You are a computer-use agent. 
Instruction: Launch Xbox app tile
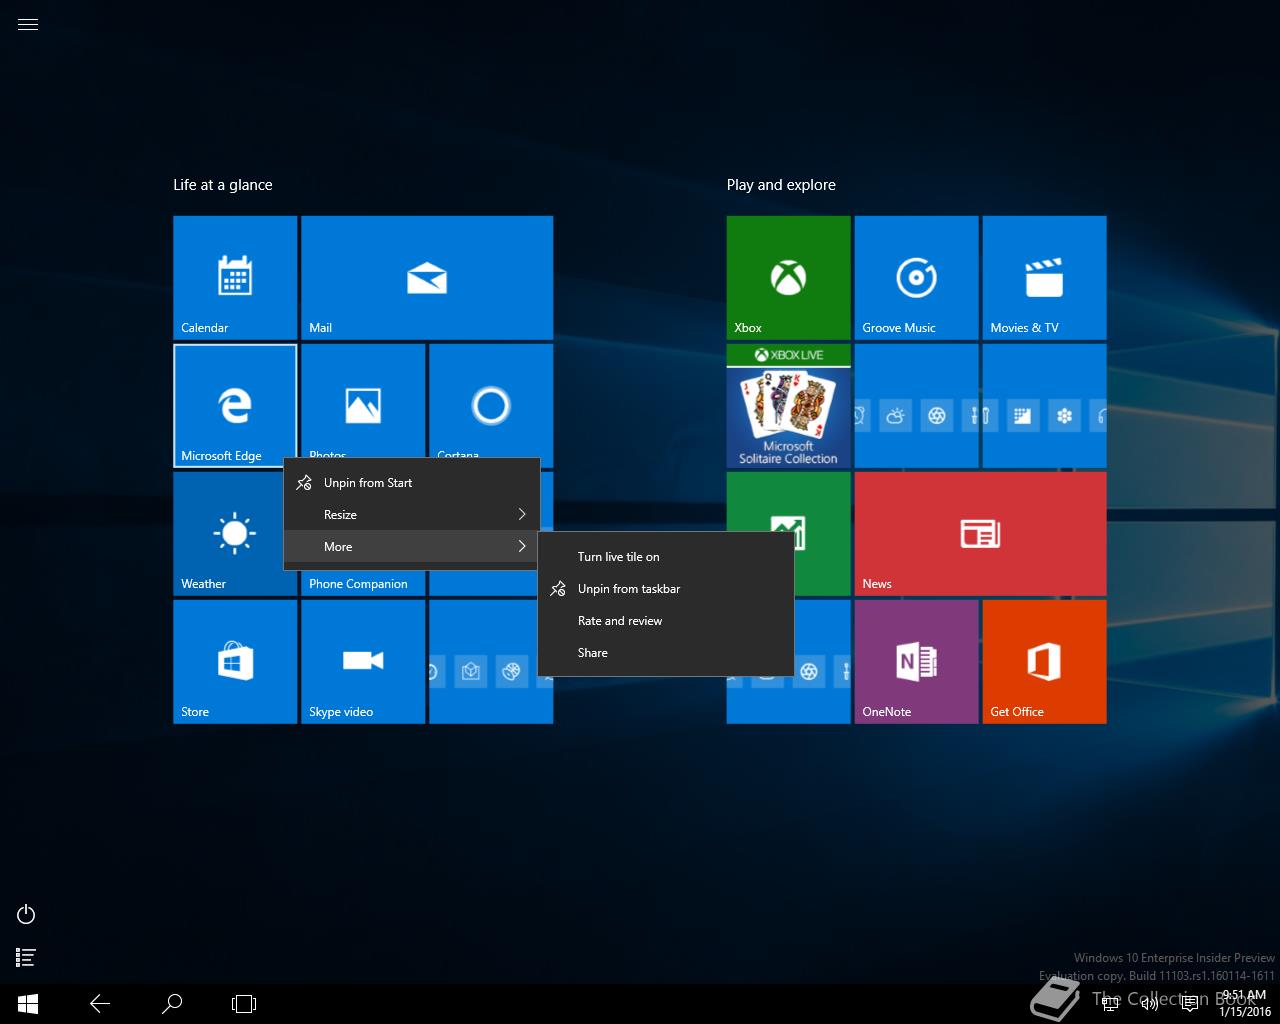pos(788,277)
